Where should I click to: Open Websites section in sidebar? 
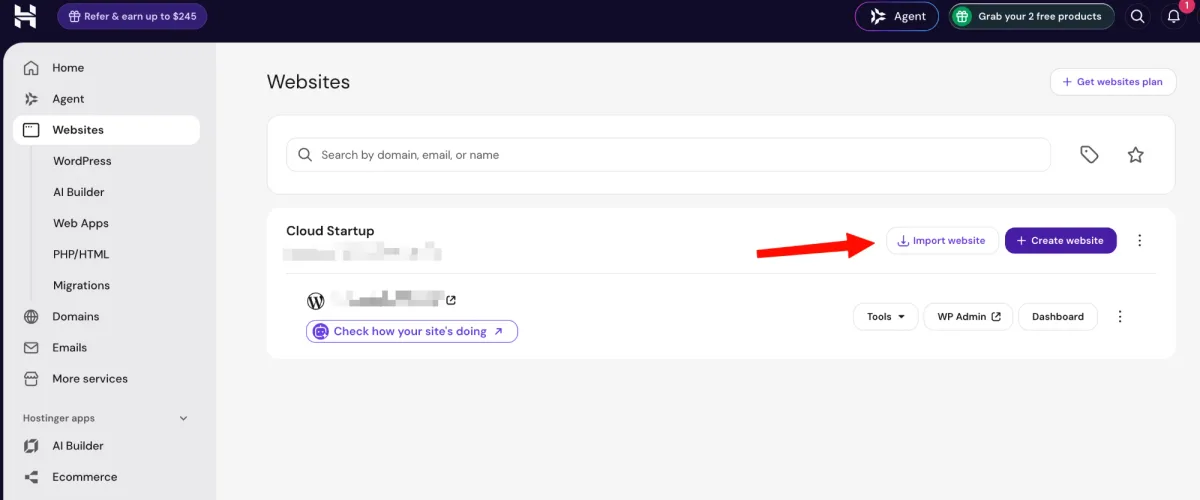(106, 130)
